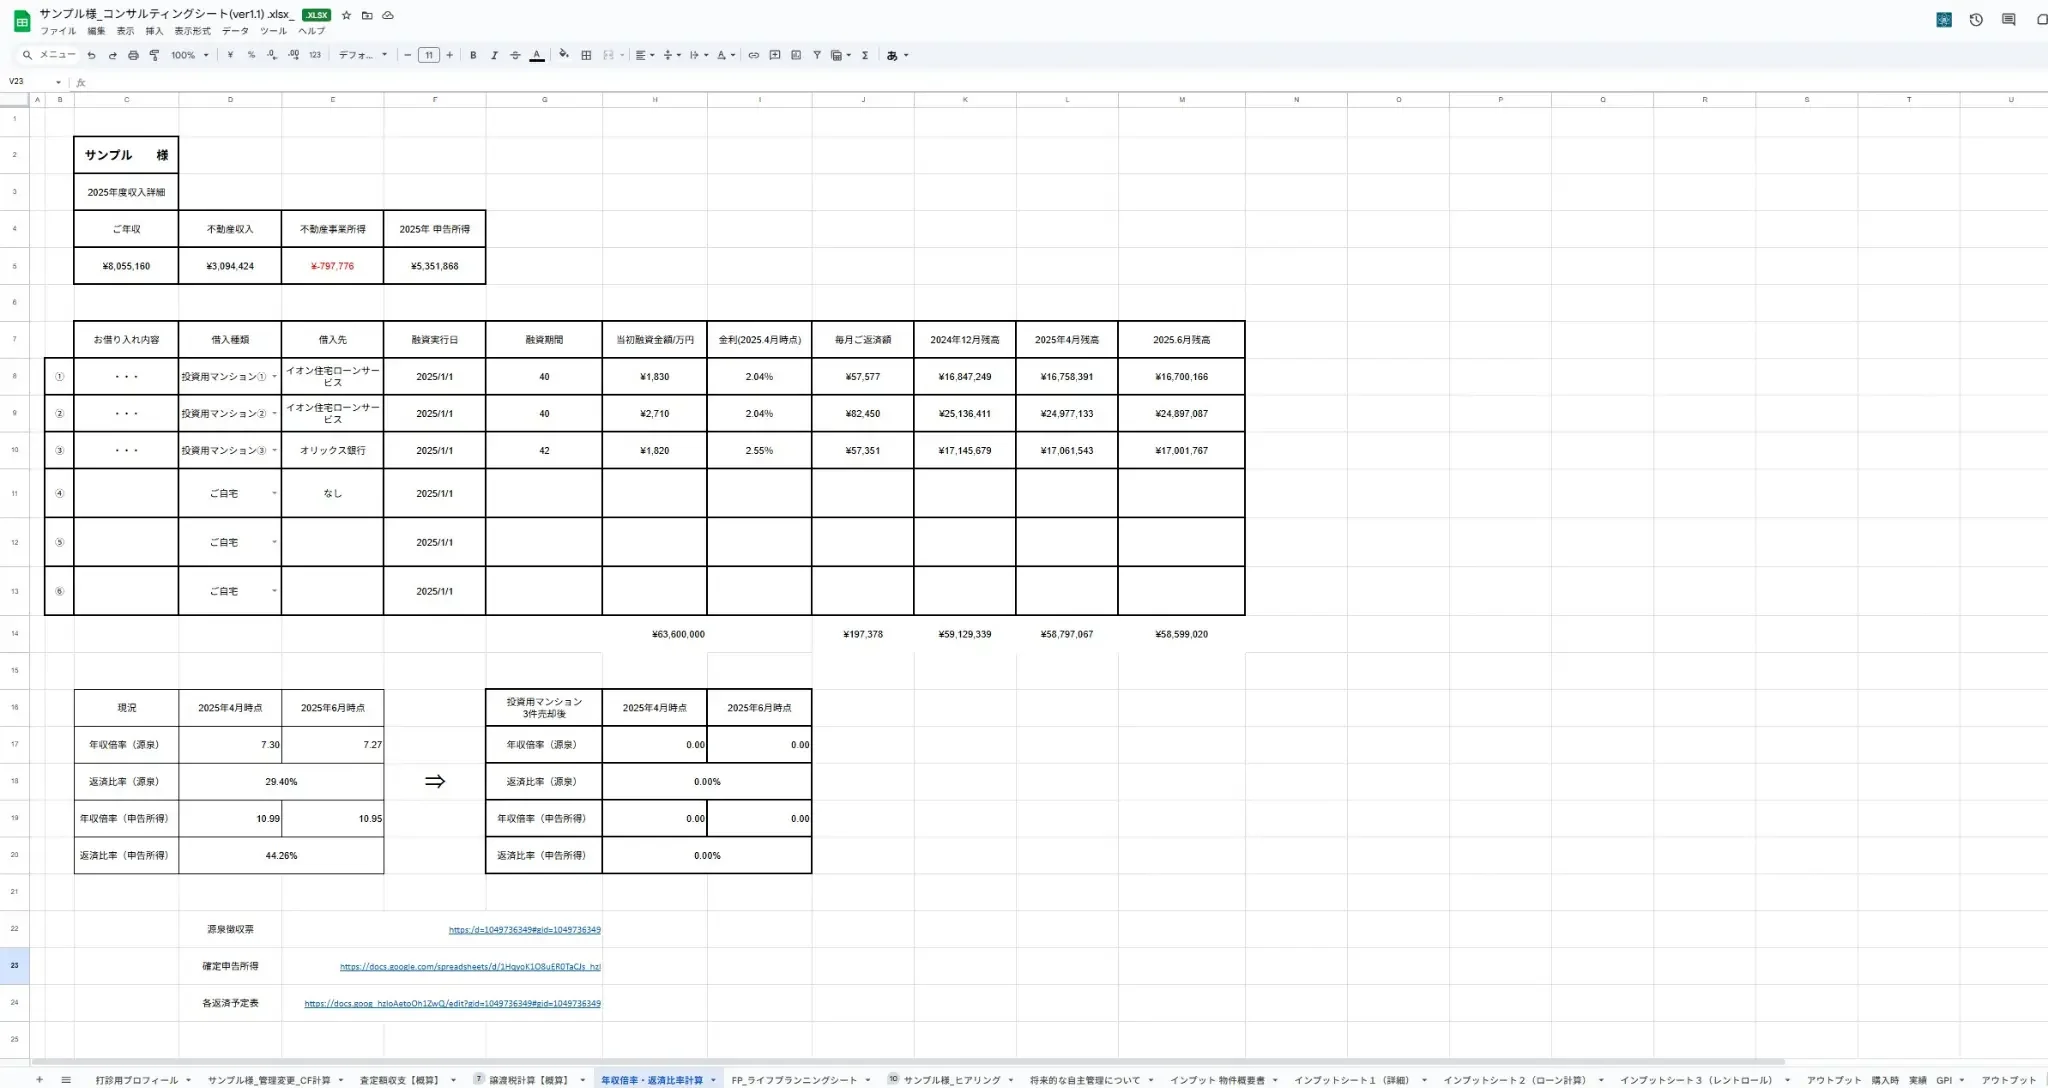The image size is (2048, 1088).
Task: Toggle bold formatting
Action: (x=473, y=55)
